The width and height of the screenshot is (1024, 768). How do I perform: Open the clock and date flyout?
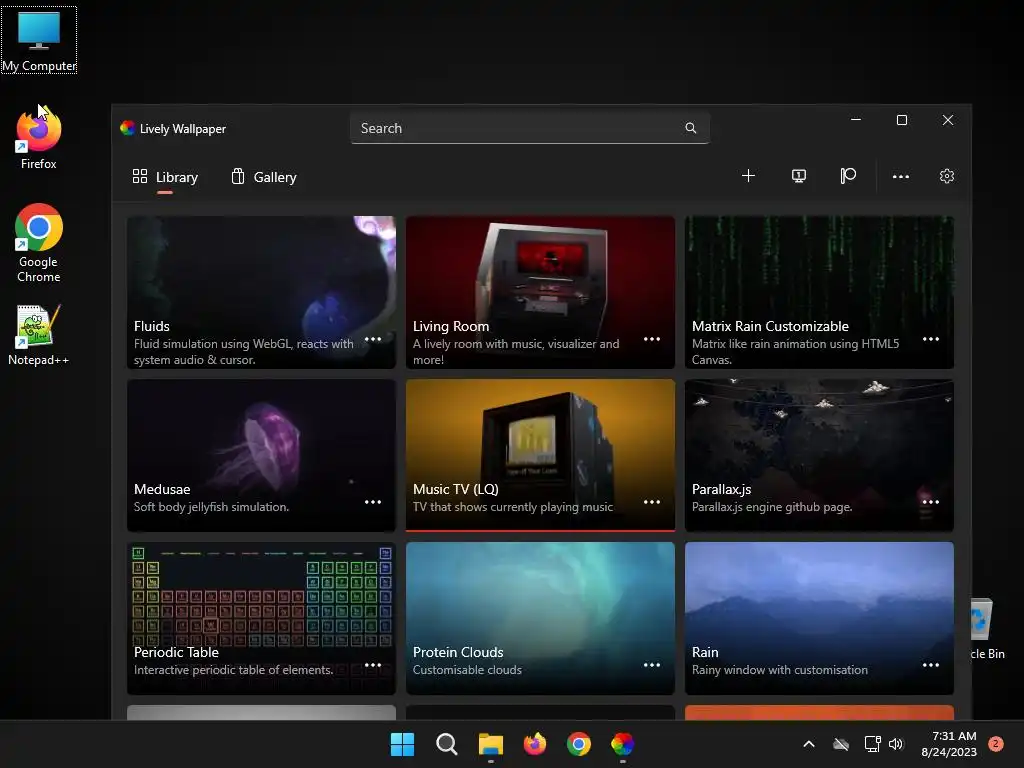(x=949, y=744)
